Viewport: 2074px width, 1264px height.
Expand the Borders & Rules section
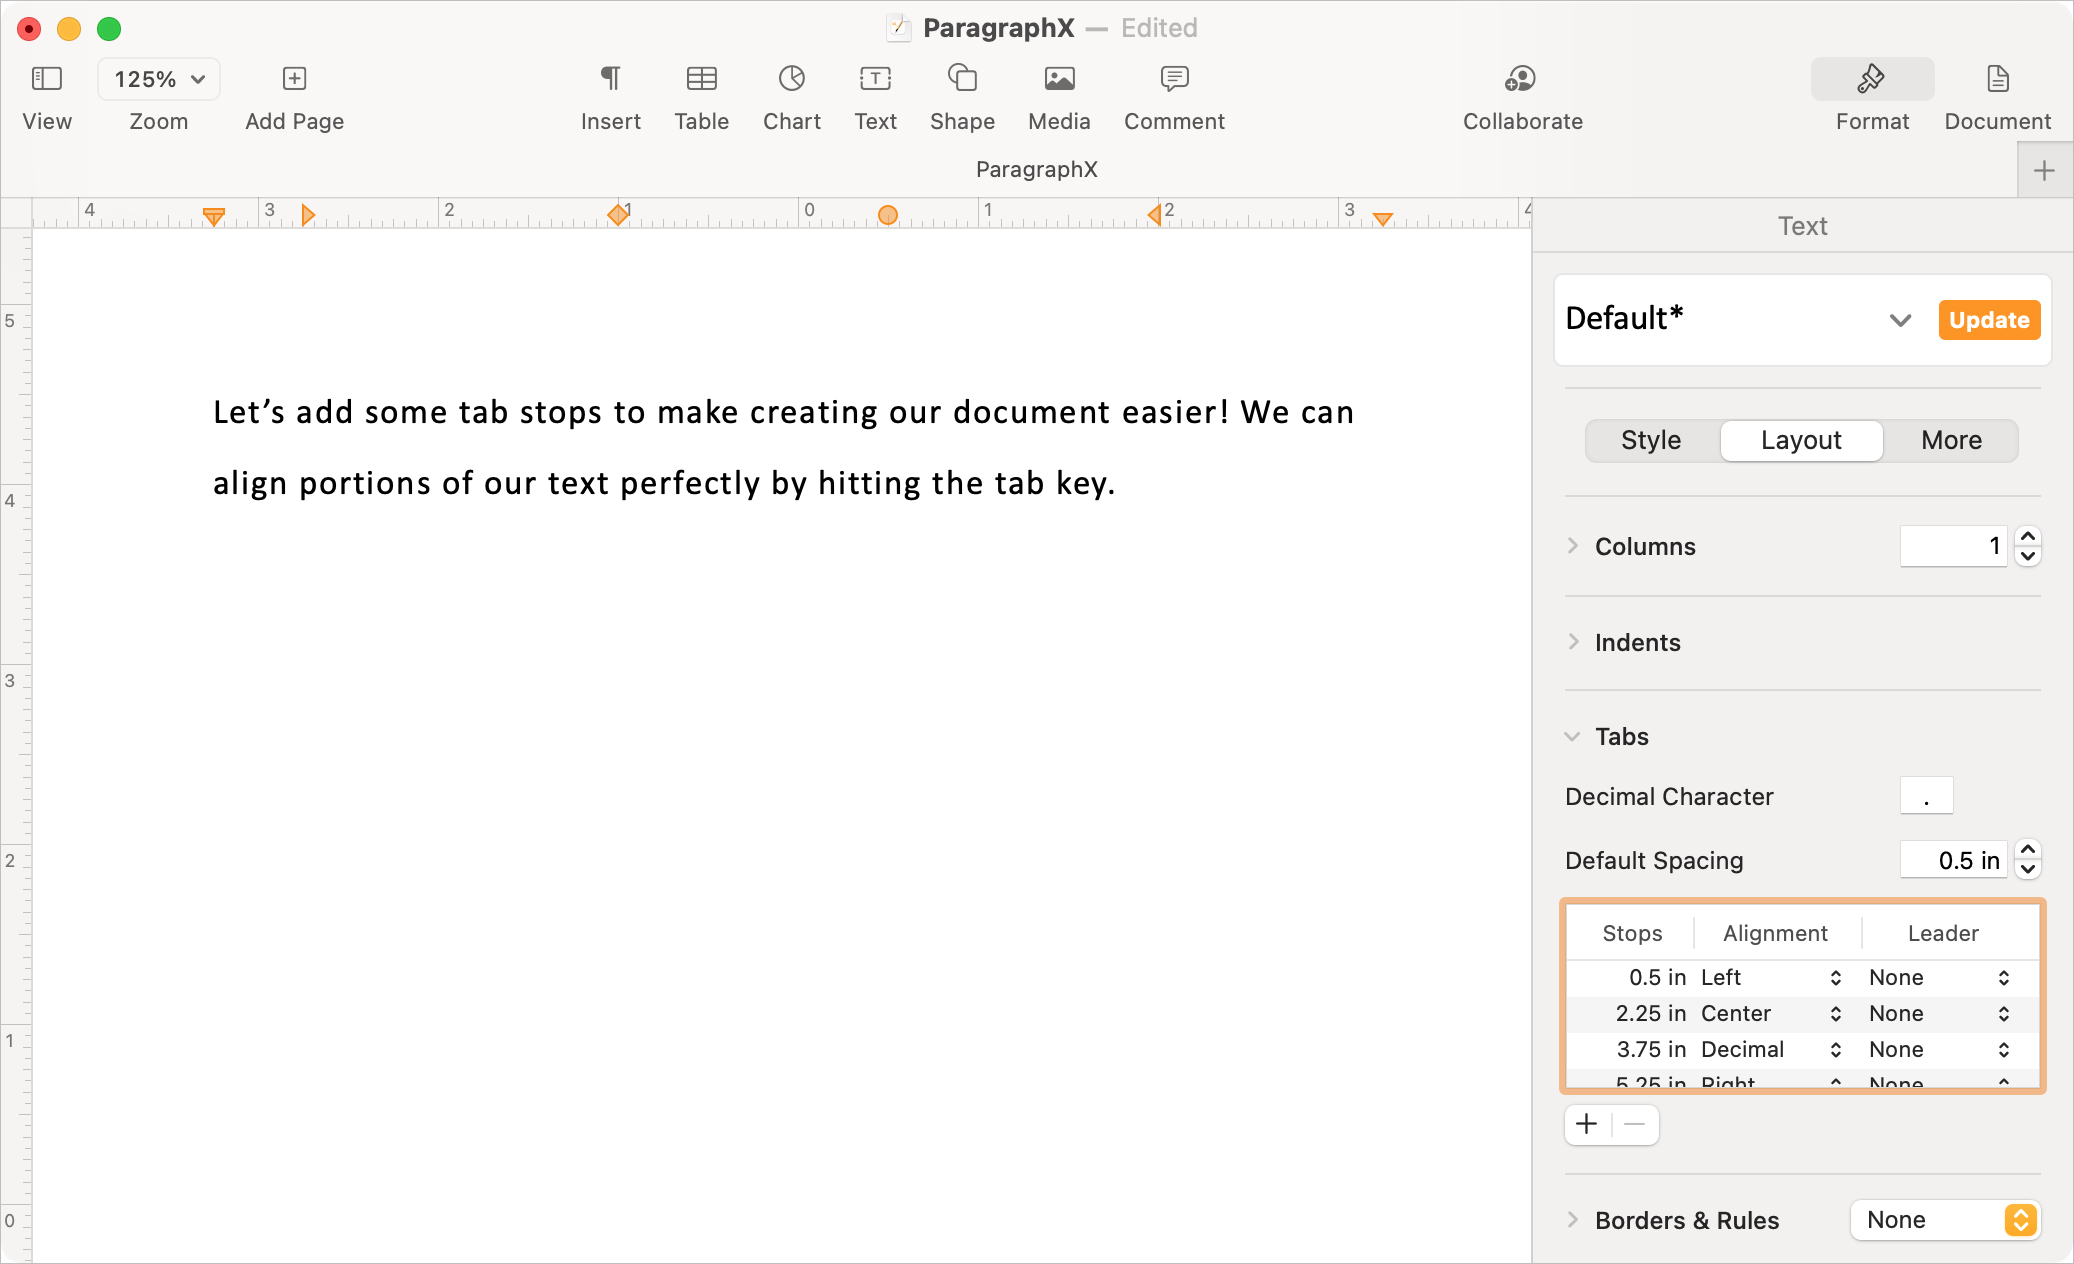(x=1573, y=1220)
